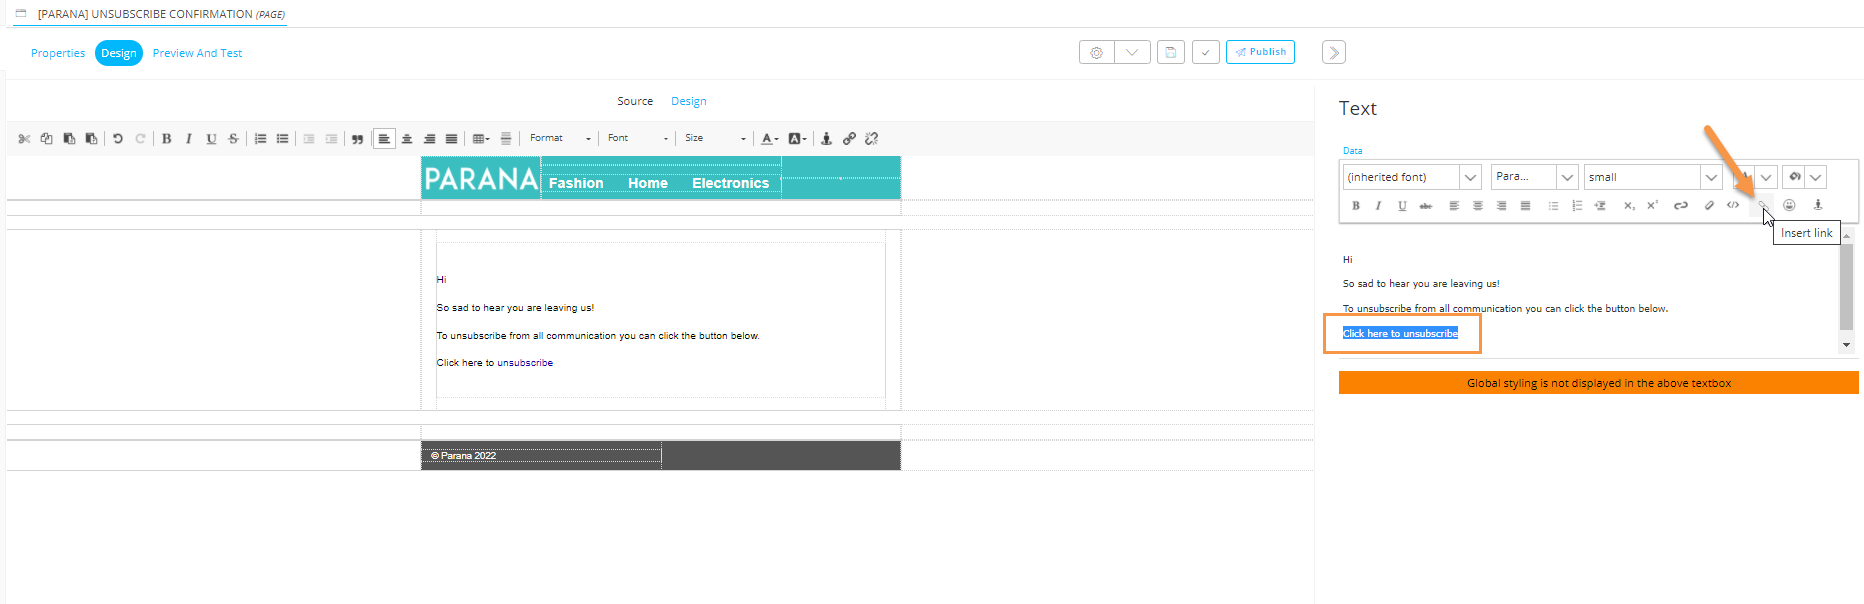This screenshot has width=1864, height=604.
Task: Switch the editor to Source view
Action: coord(634,102)
